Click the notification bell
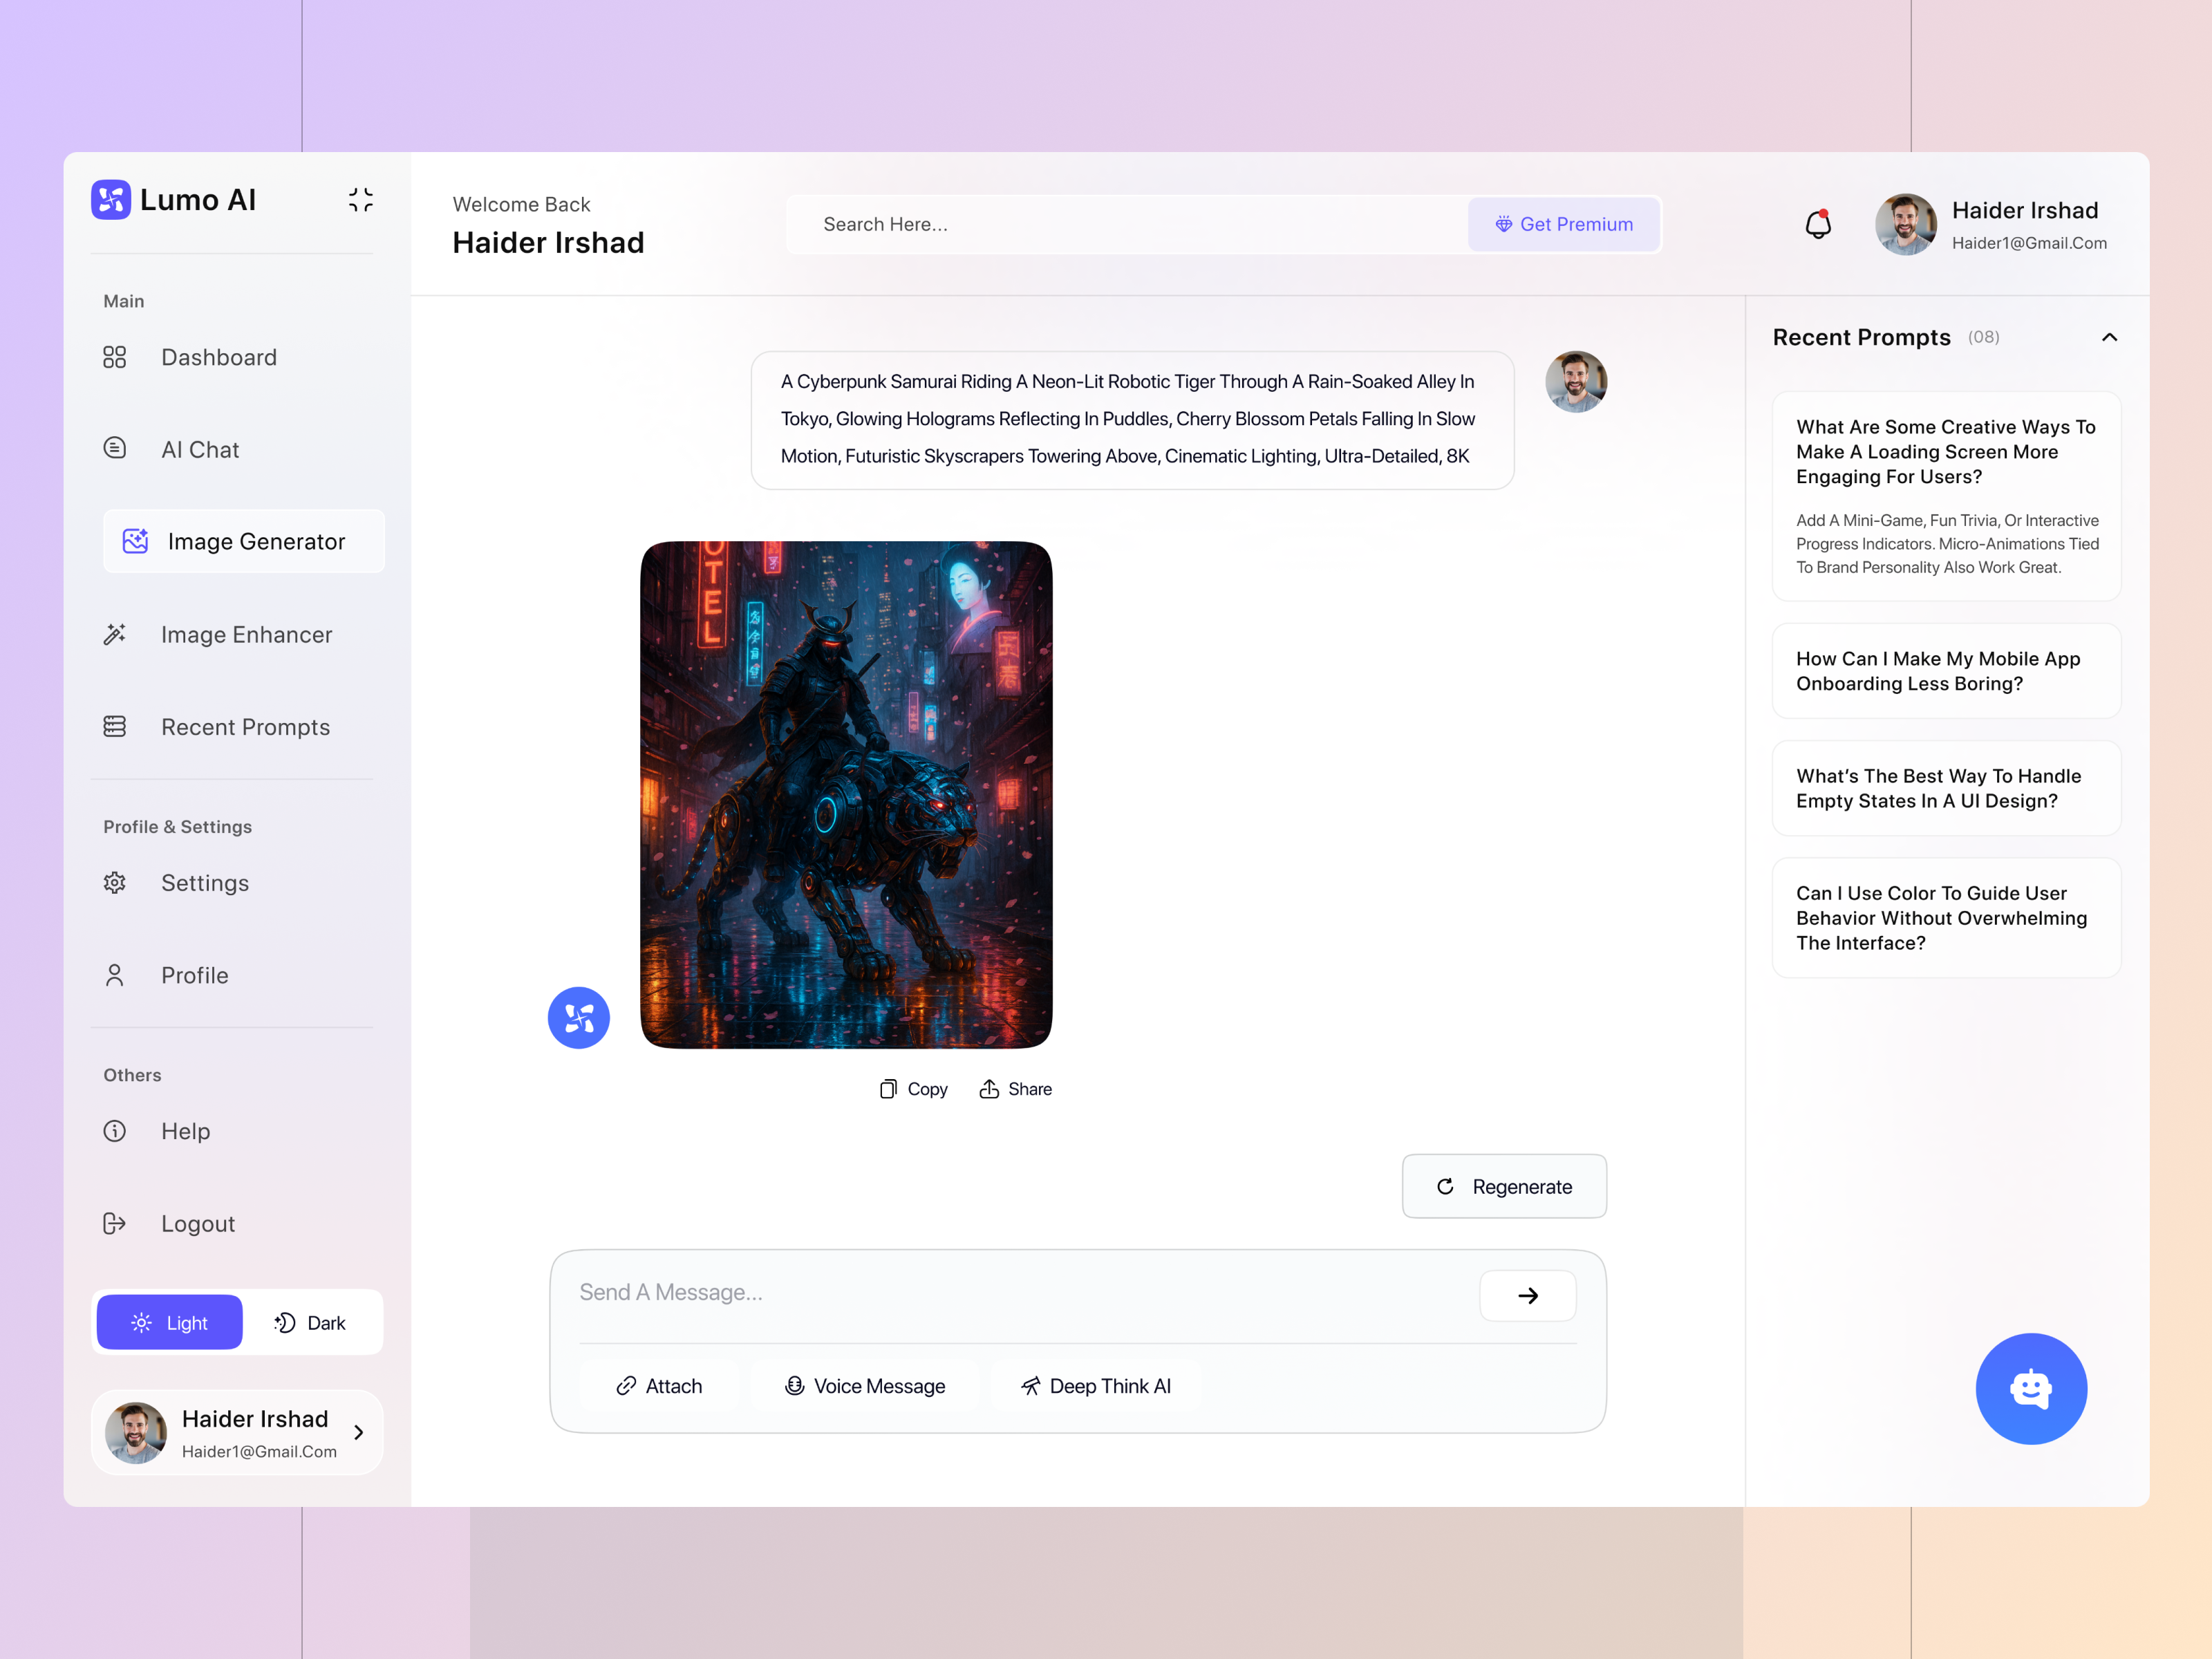 pos(1817,224)
